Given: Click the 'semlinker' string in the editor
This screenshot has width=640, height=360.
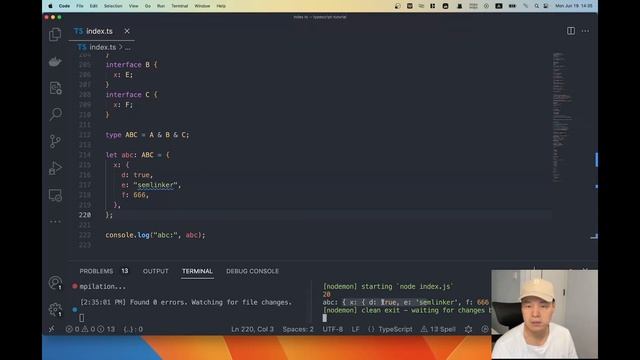Looking at the screenshot, I should pos(156,185).
